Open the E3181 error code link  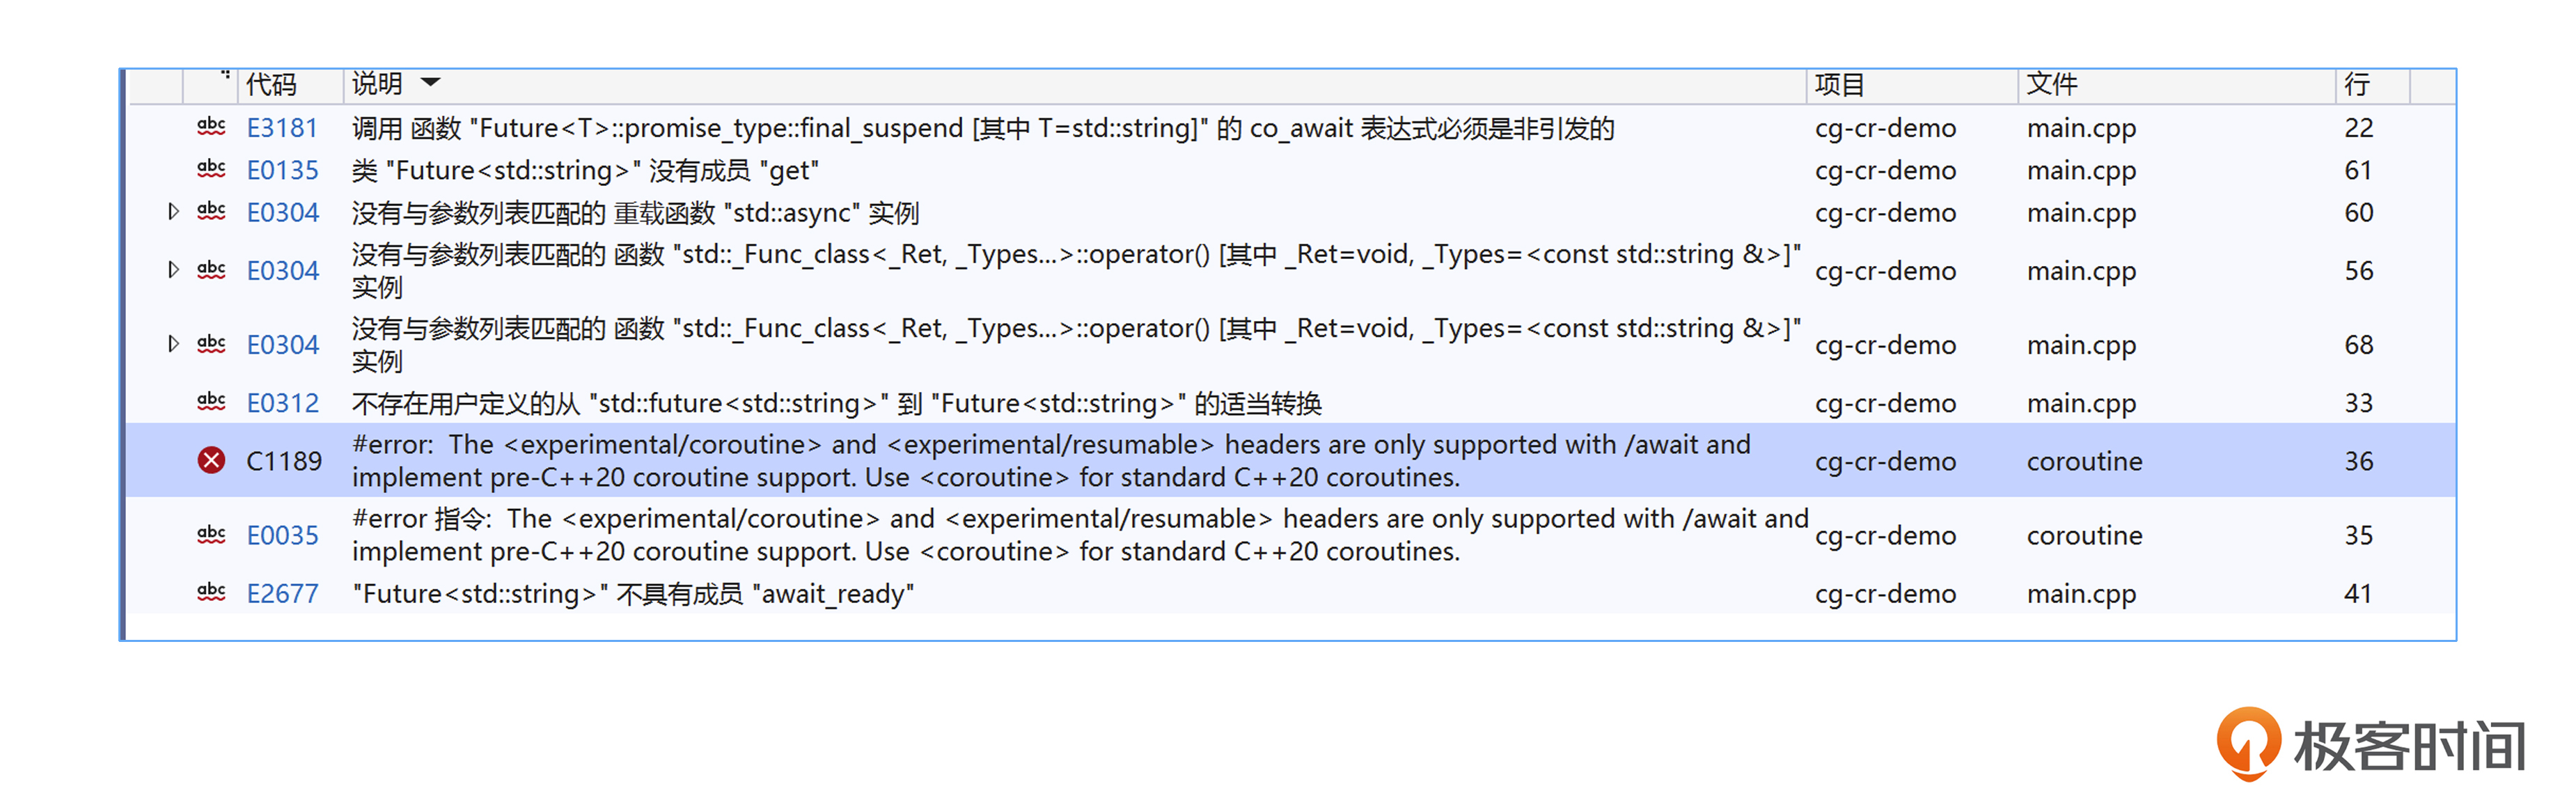click(282, 128)
